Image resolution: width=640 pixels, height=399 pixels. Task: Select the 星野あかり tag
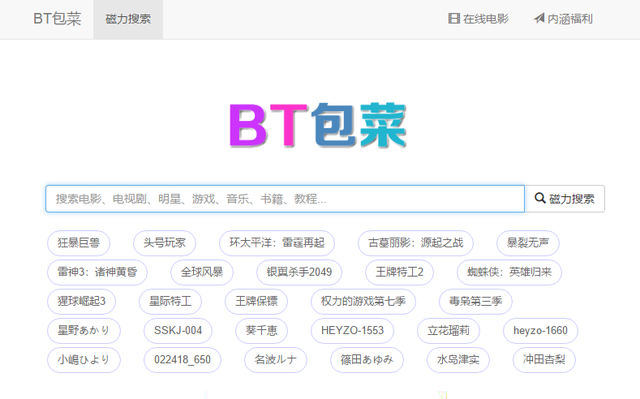pyautogui.click(x=84, y=330)
